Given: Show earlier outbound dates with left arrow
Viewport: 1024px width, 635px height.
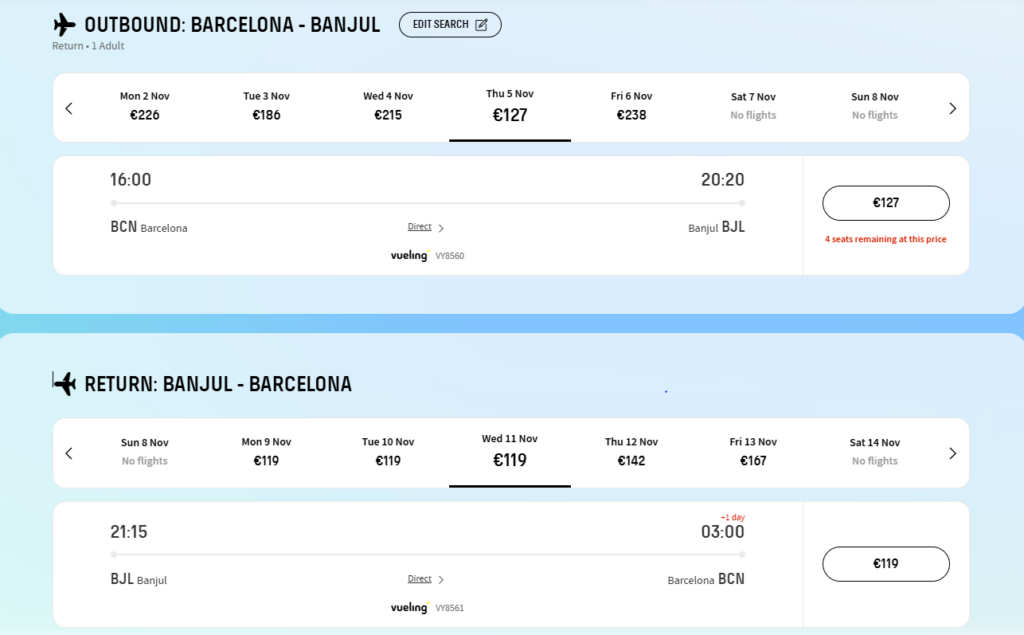Looking at the screenshot, I should [69, 108].
